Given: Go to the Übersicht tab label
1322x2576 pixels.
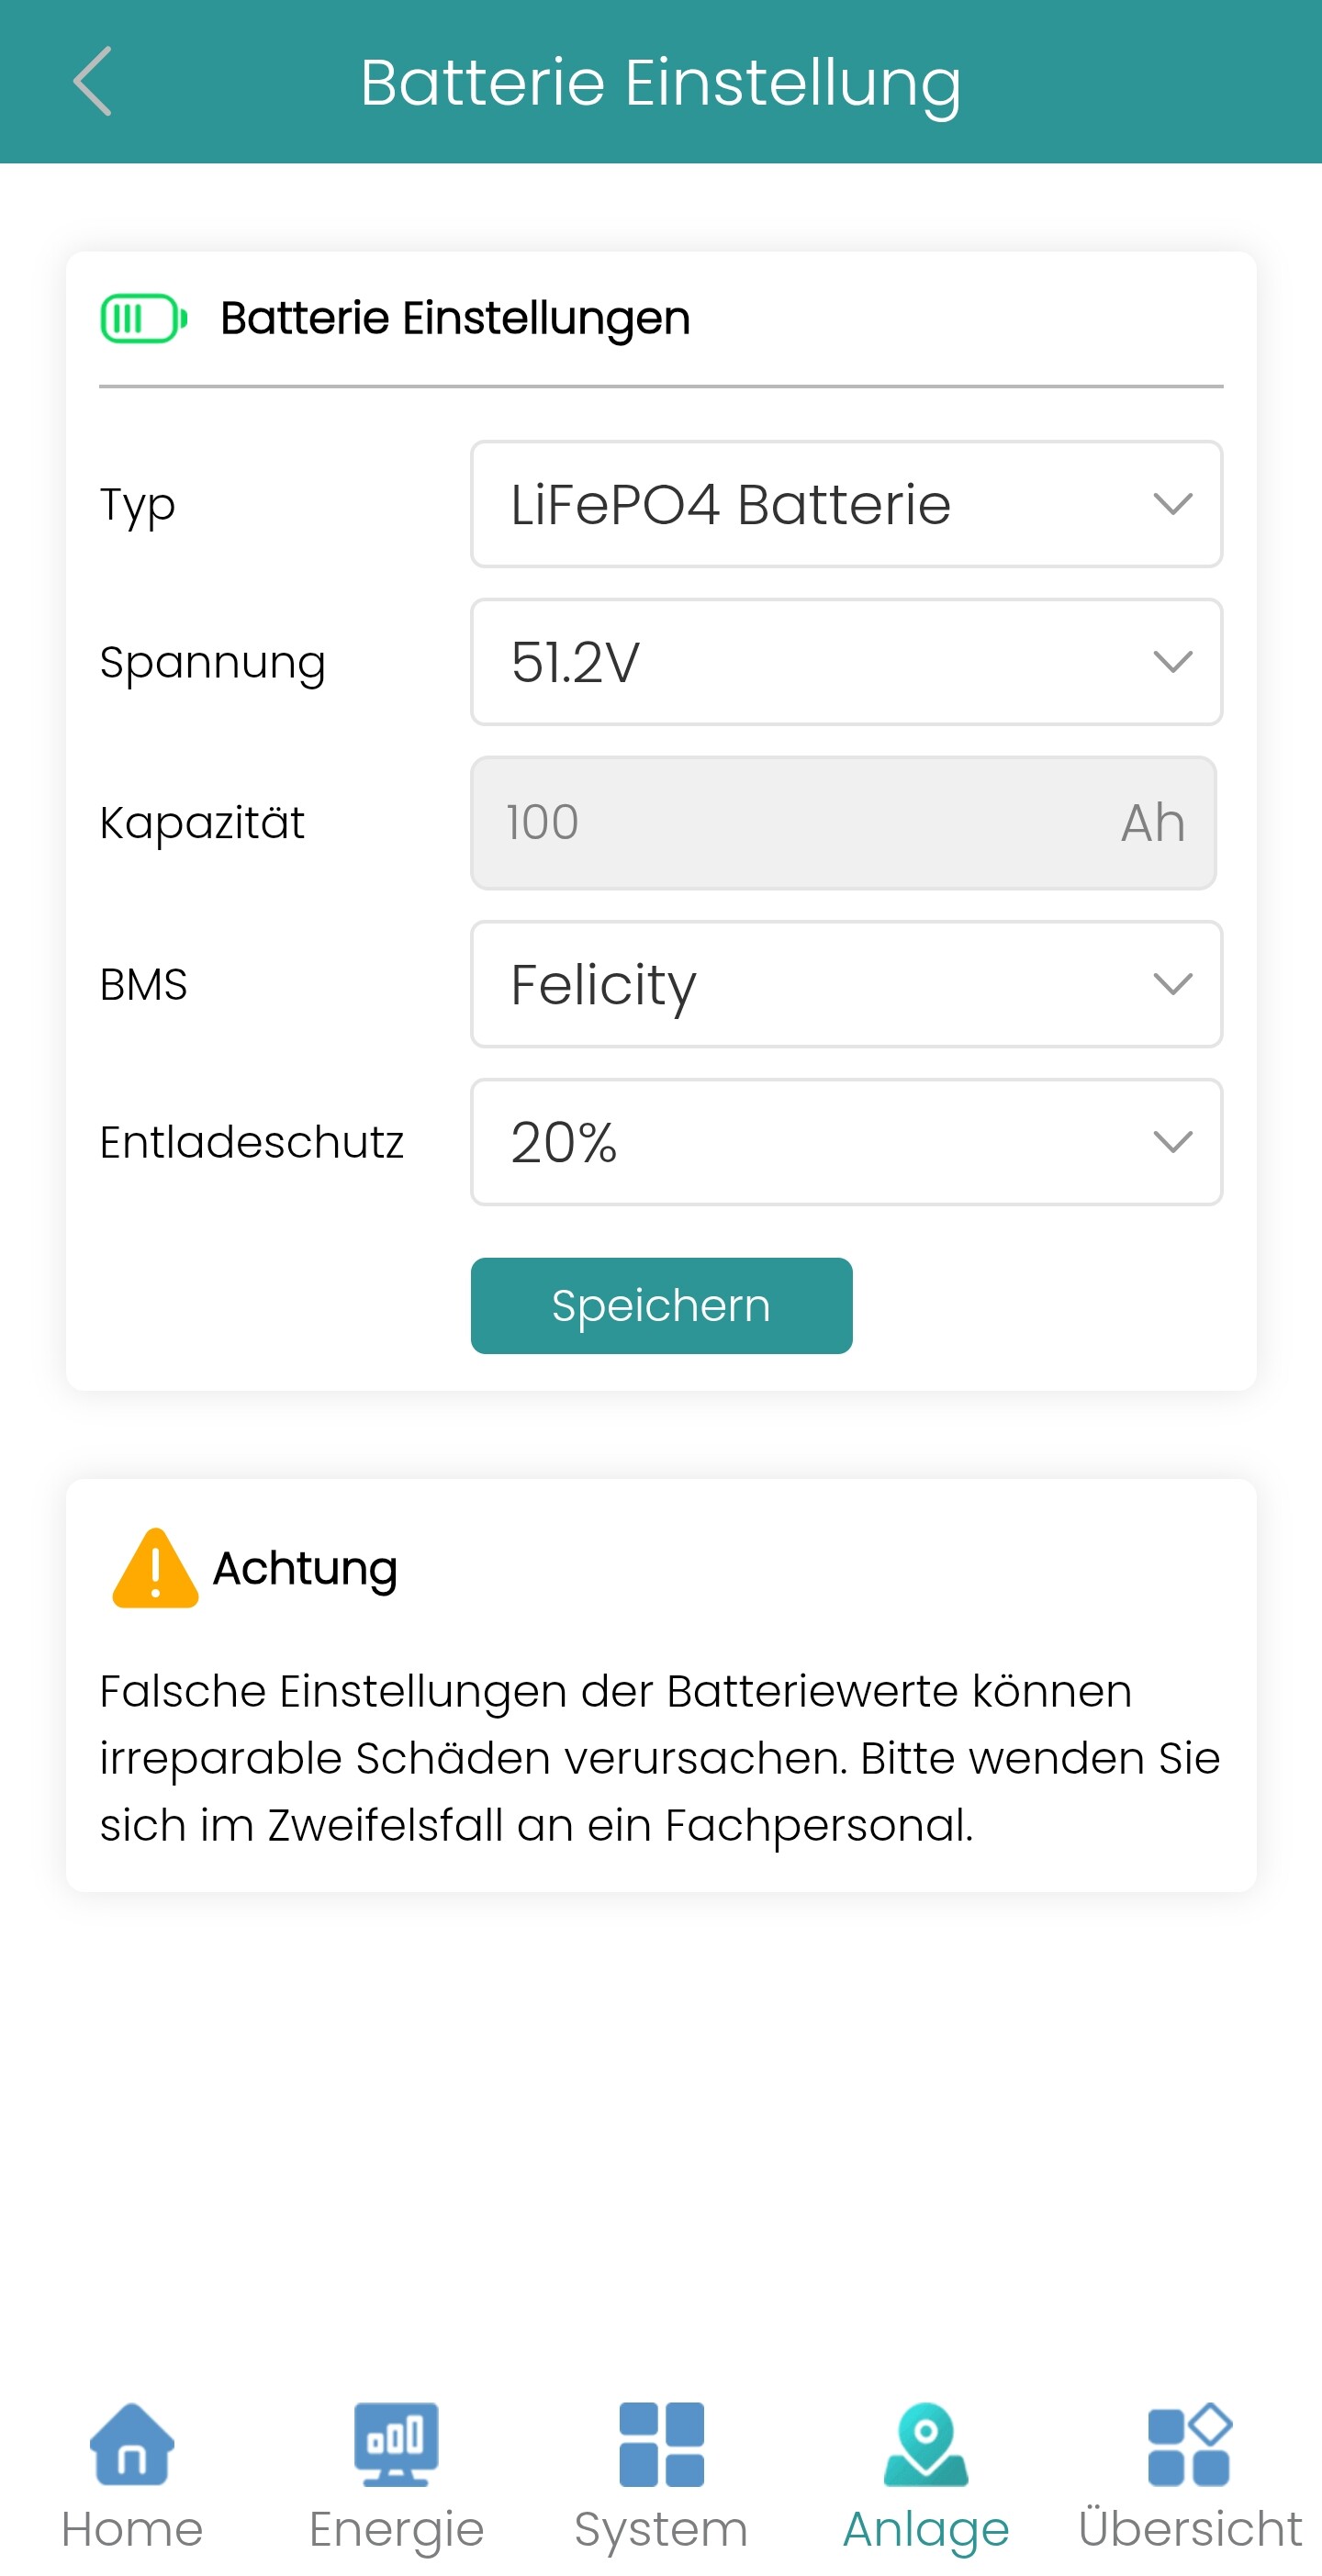Looking at the screenshot, I should 1190,2529.
